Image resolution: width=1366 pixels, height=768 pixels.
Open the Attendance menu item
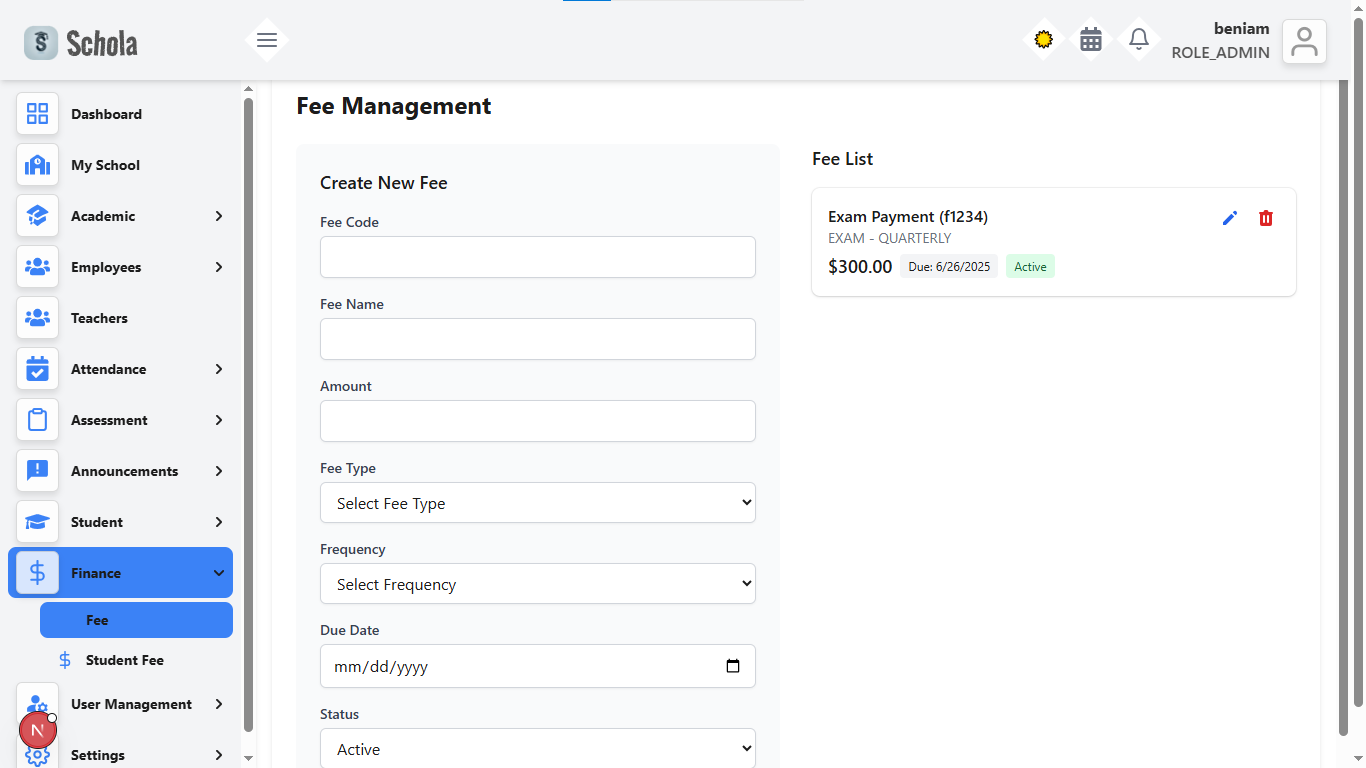click(x=120, y=369)
